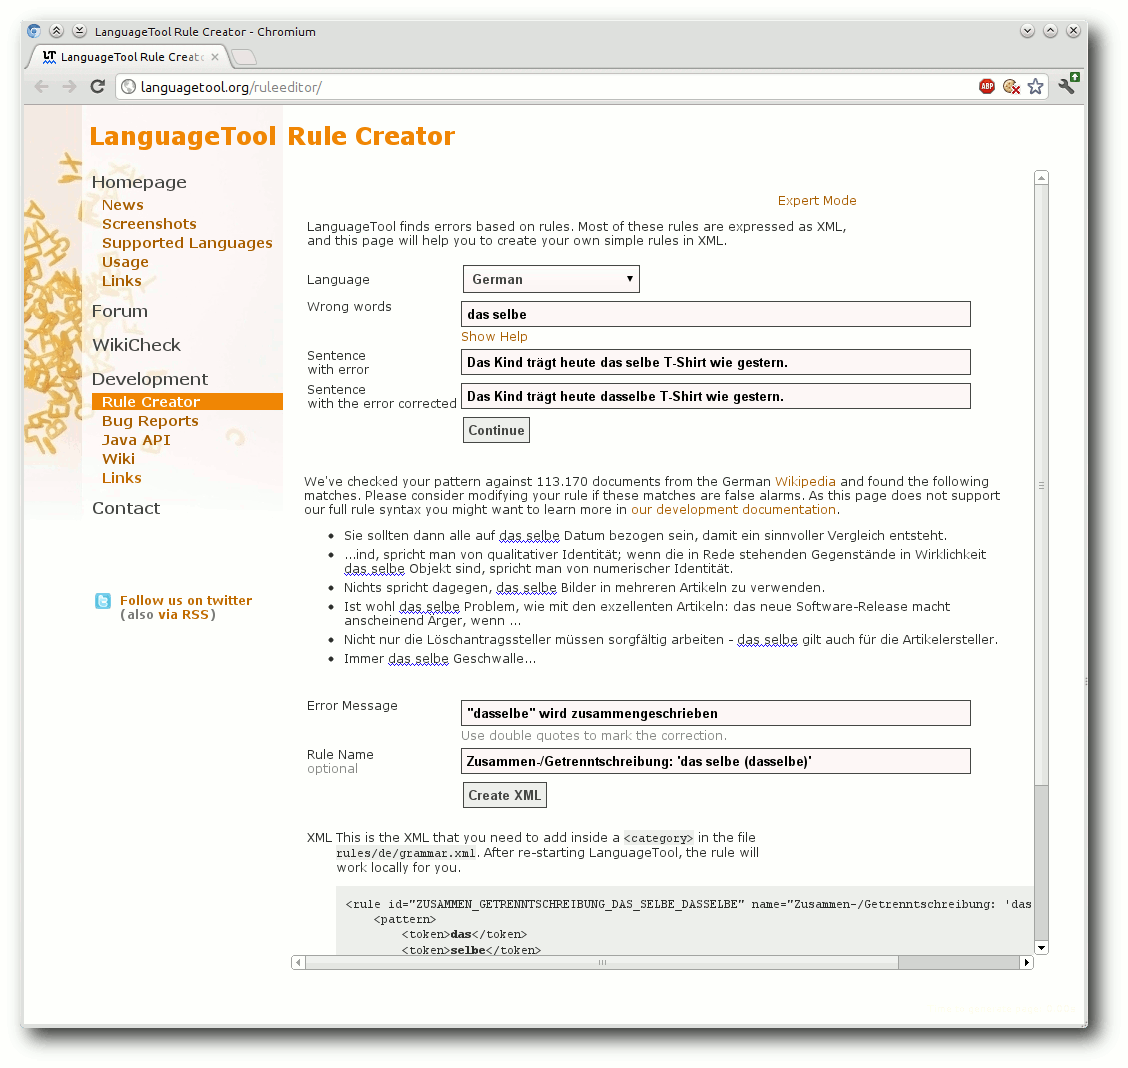Screen dimensions: 1128x1068
Task: Click the Sentence with error field
Action: [716, 362]
